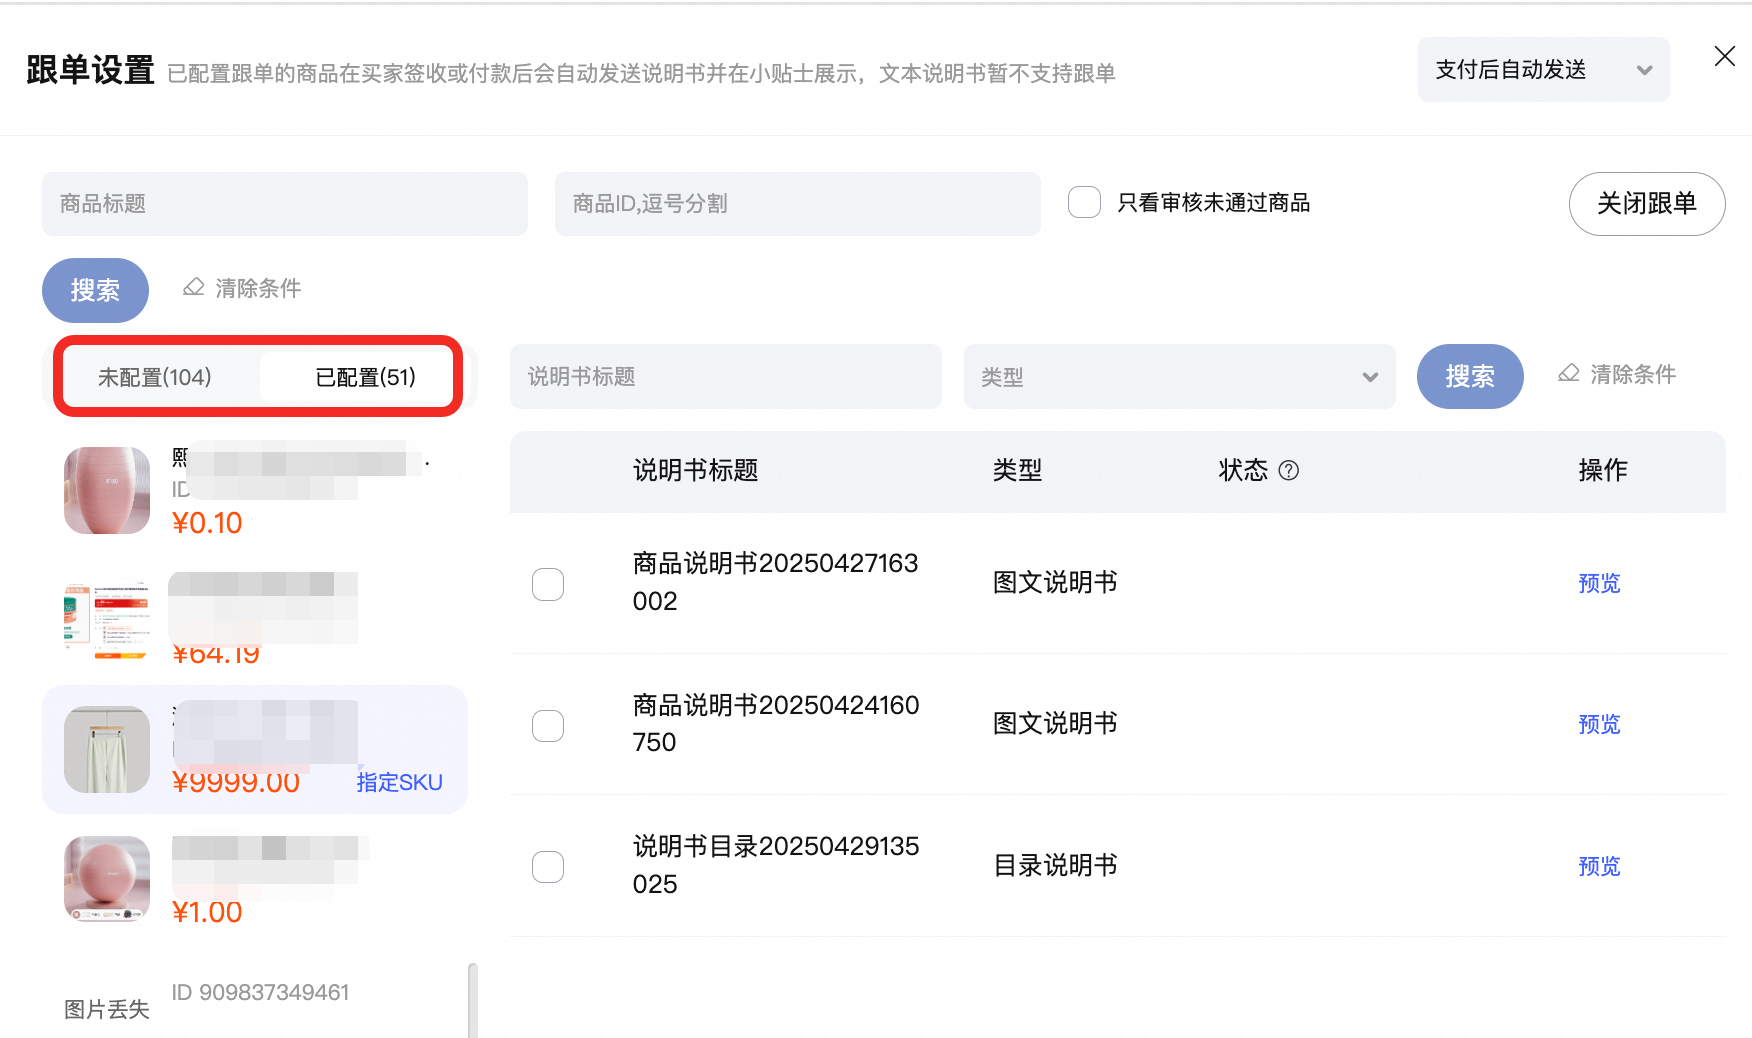1752x1038 pixels.
Task: Click the product list scrollbar
Action: point(473,1000)
